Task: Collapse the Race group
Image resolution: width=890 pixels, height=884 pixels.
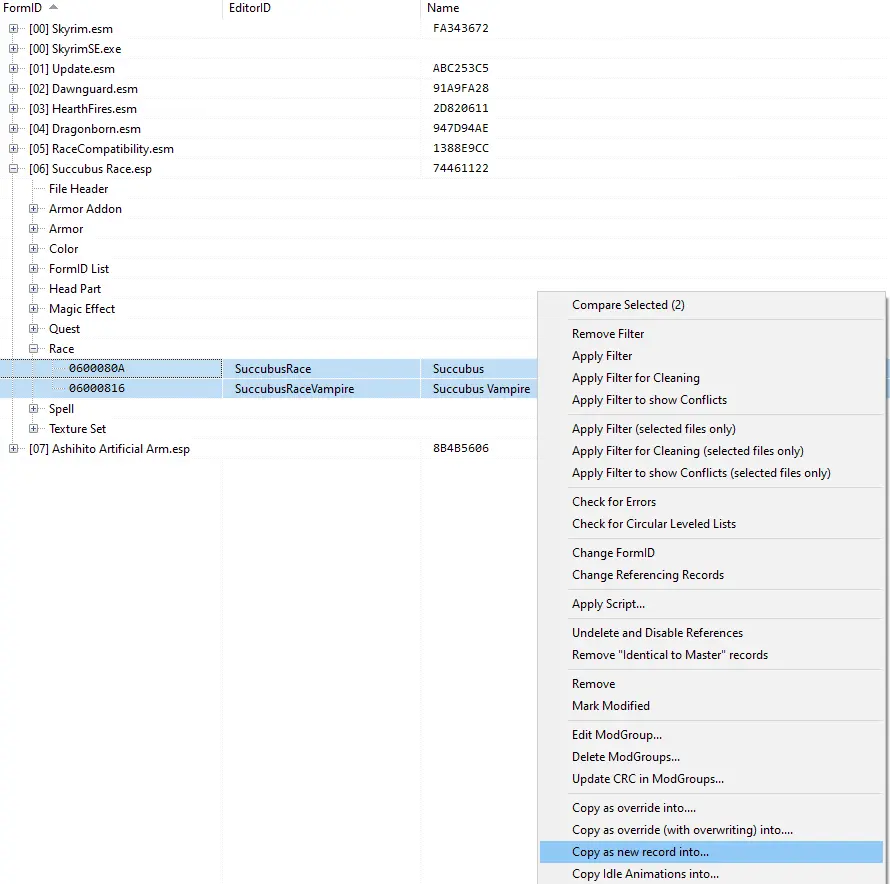Action: (x=33, y=349)
